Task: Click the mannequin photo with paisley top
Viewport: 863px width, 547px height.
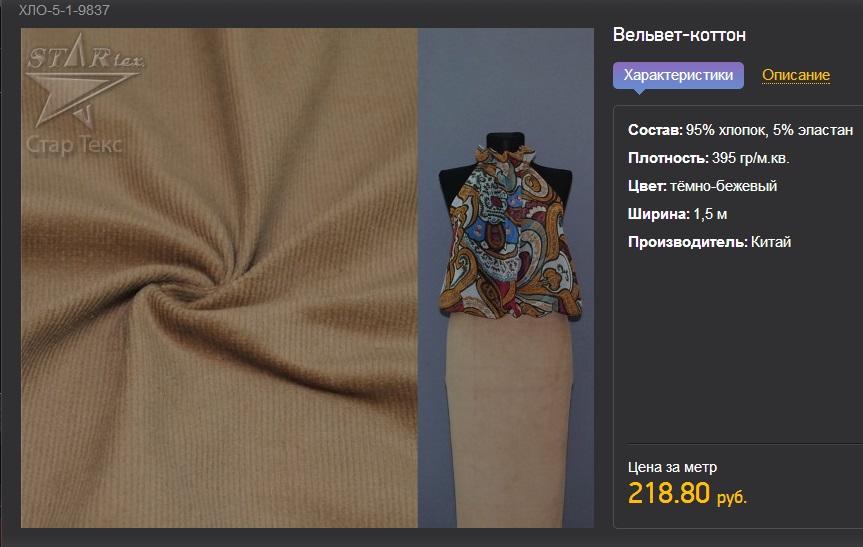Action: 506,278
